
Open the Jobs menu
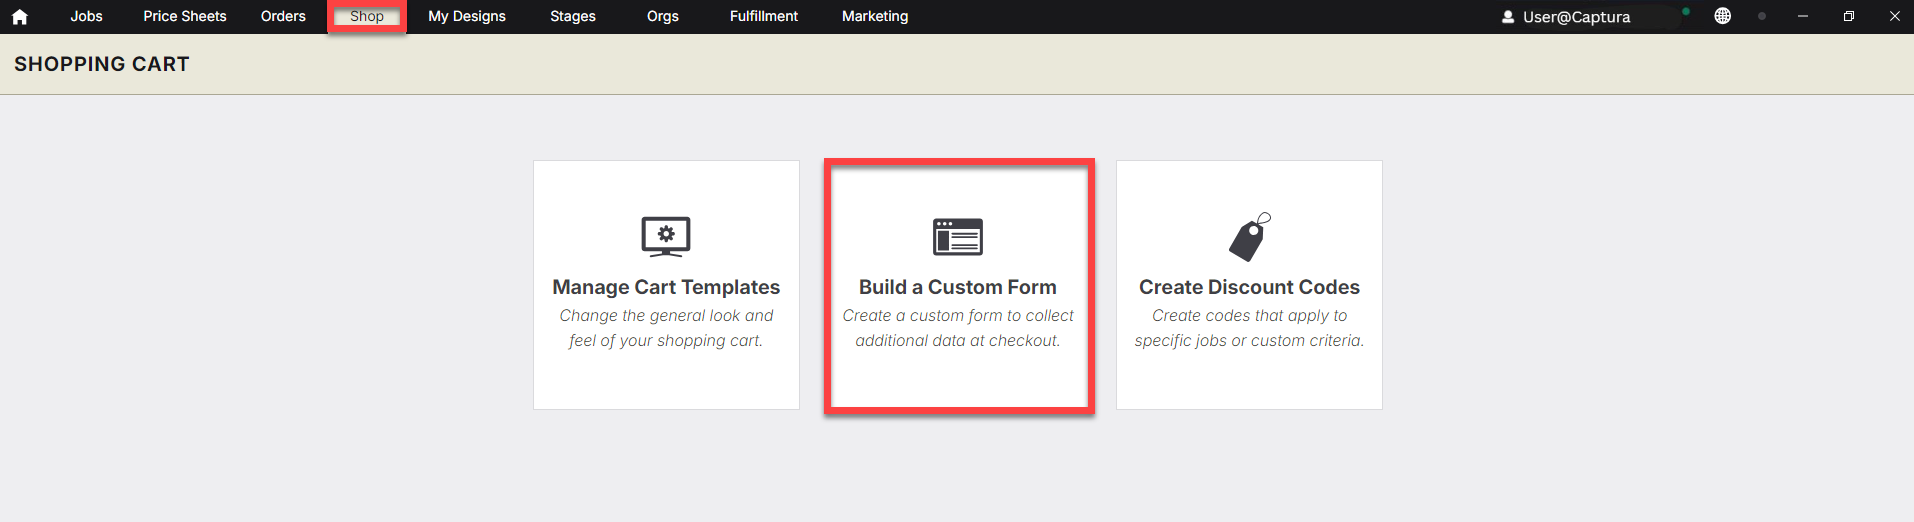[87, 16]
